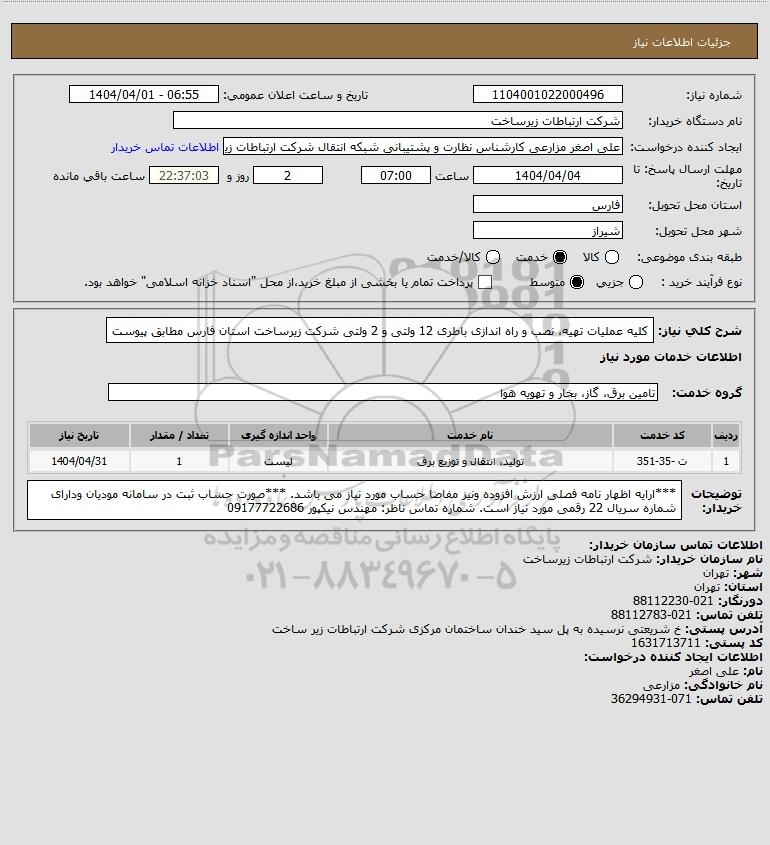Click the تاریخ نیاز column header

click(x=79, y=435)
